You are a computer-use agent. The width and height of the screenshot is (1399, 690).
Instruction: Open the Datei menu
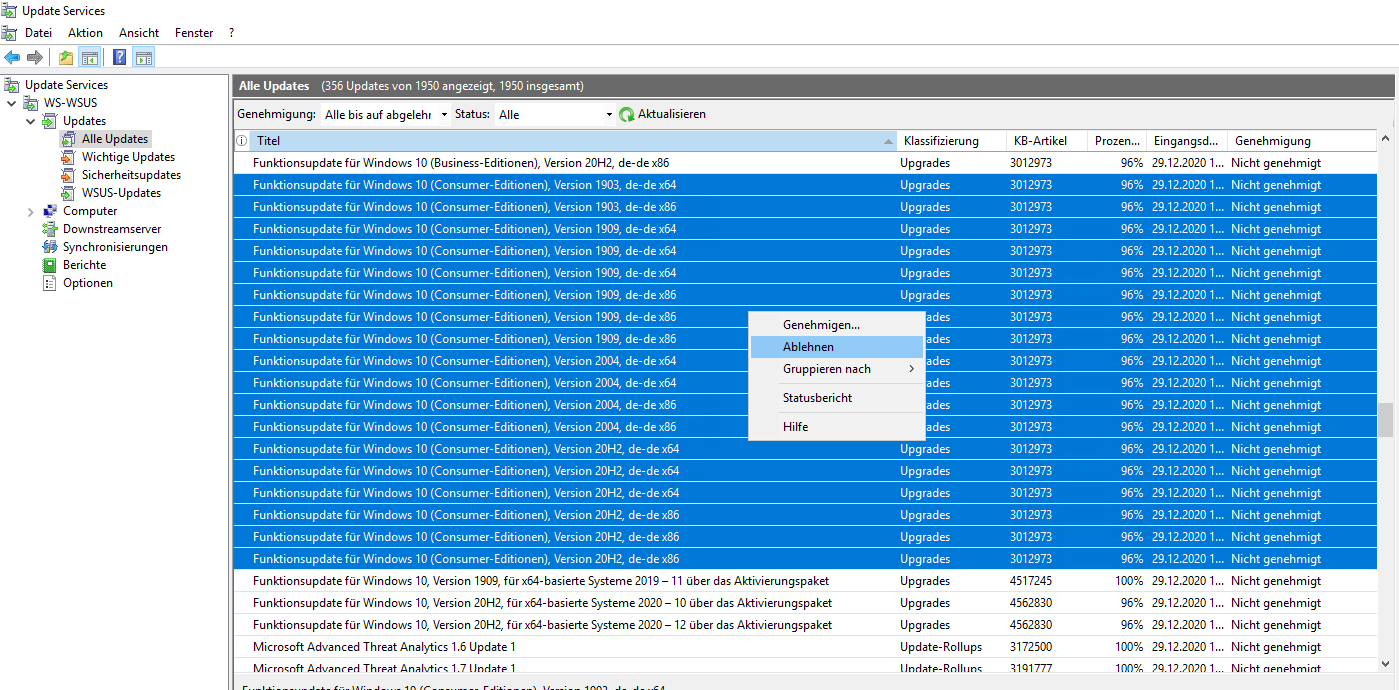coord(38,33)
